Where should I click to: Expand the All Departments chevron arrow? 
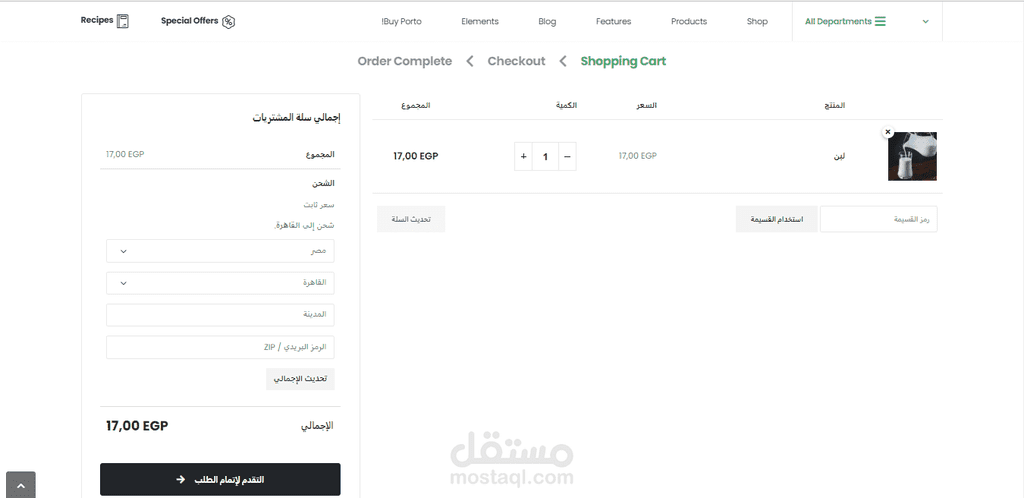coord(925,22)
